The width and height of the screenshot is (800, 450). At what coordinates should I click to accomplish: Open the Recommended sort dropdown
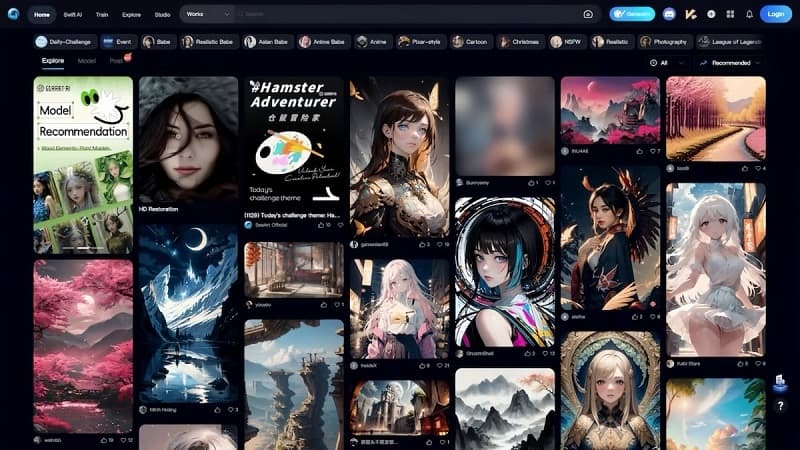click(731, 63)
